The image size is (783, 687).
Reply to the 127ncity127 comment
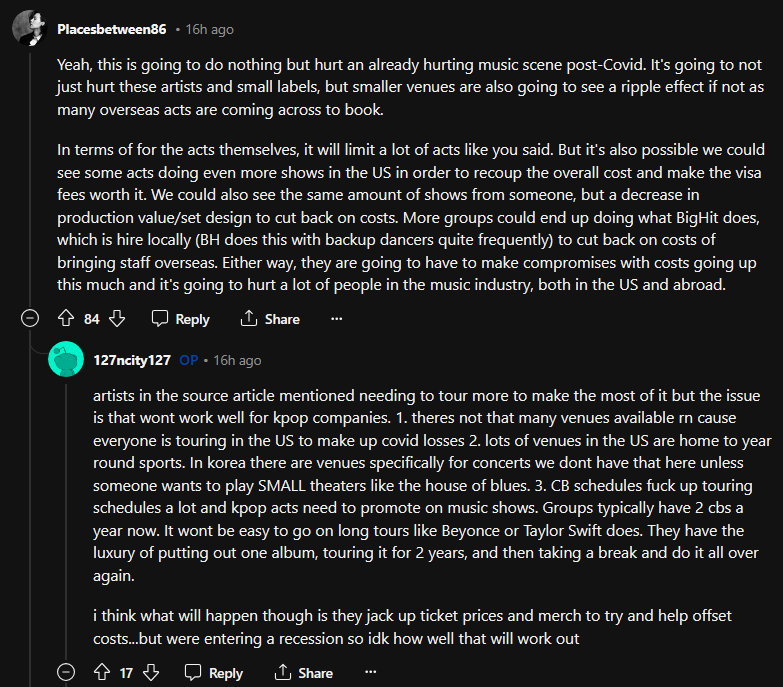pyautogui.click(x=214, y=672)
